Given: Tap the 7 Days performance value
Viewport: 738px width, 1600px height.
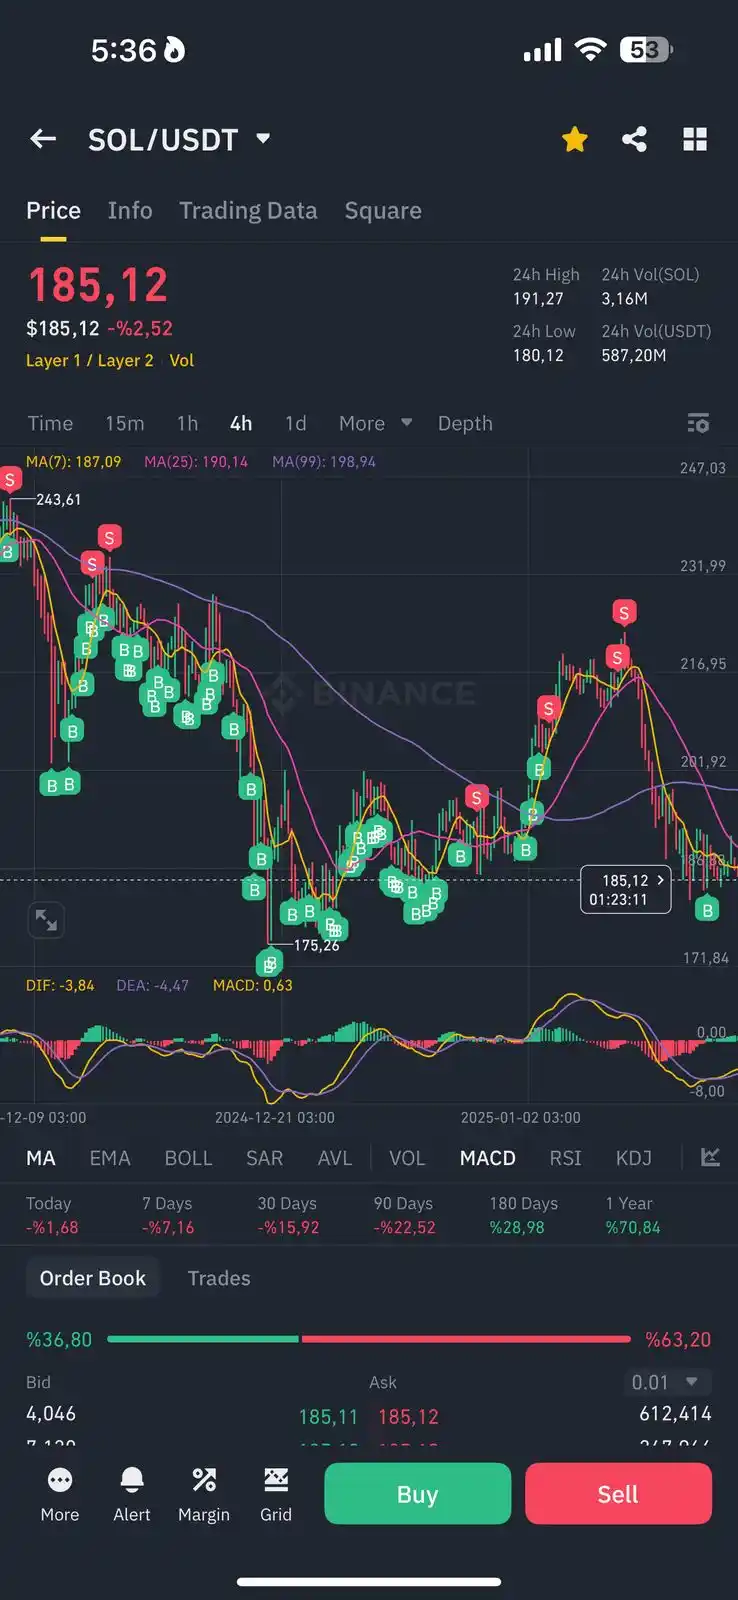Looking at the screenshot, I should 168,1228.
